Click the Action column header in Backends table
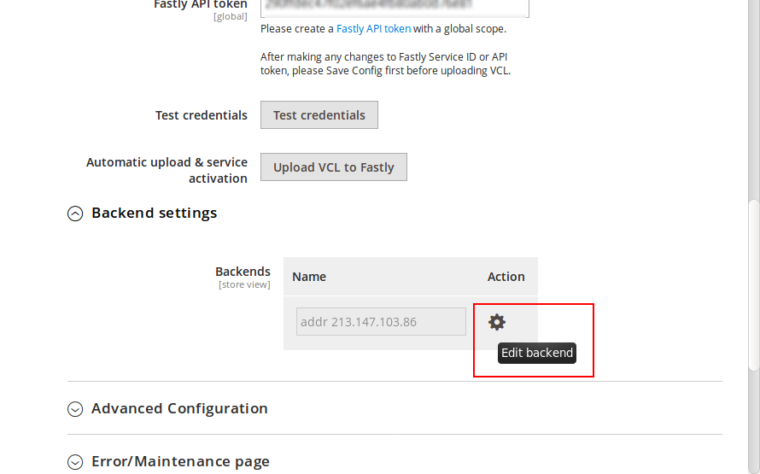This screenshot has width=760, height=474. 505,277
